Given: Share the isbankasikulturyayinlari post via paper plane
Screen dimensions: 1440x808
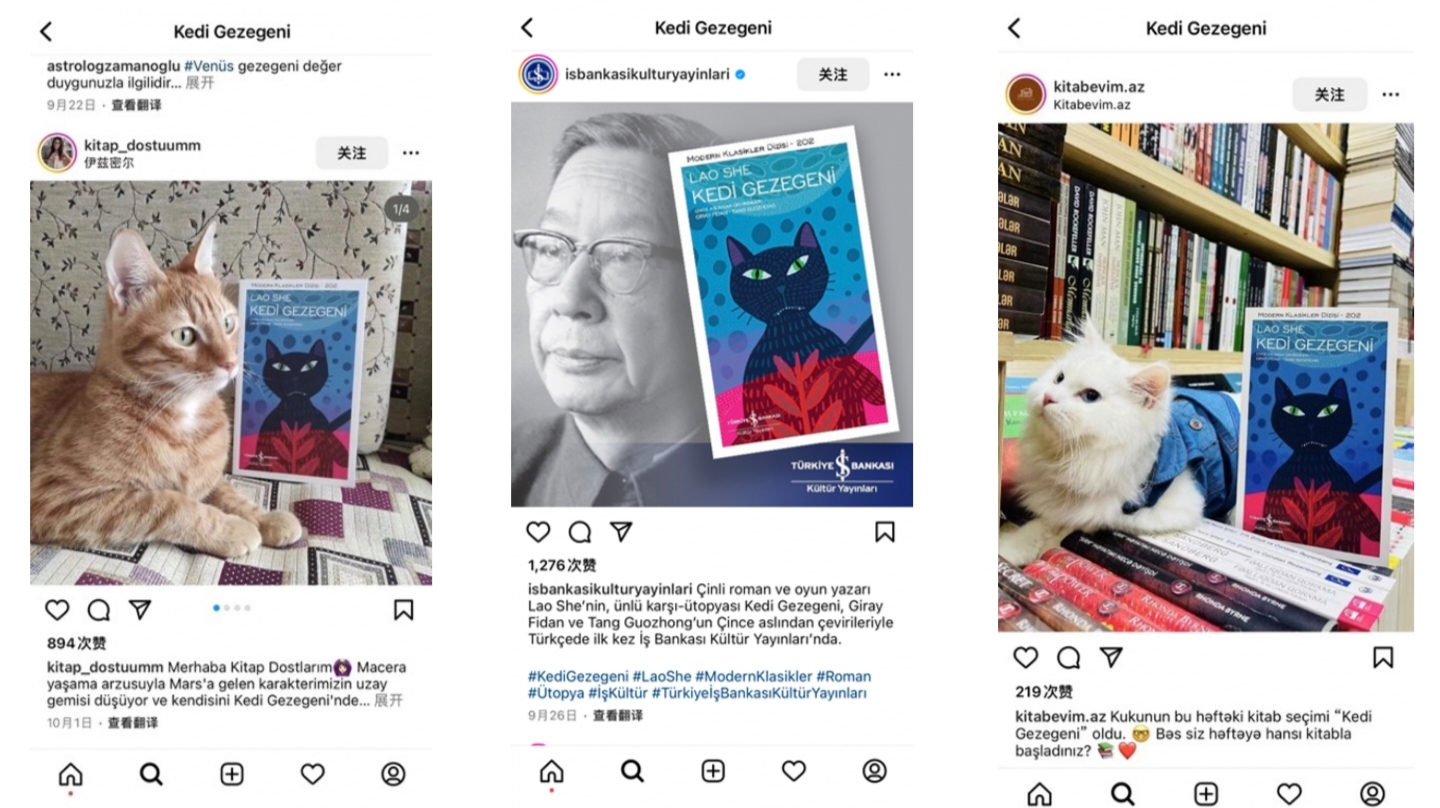Looking at the screenshot, I should coord(621,532).
